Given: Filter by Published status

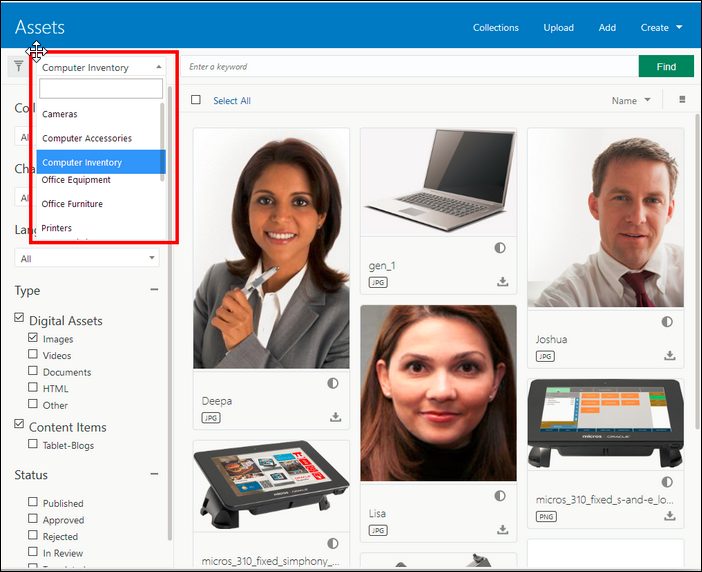Looking at the screenshot, I should click(x=33, y=501).
